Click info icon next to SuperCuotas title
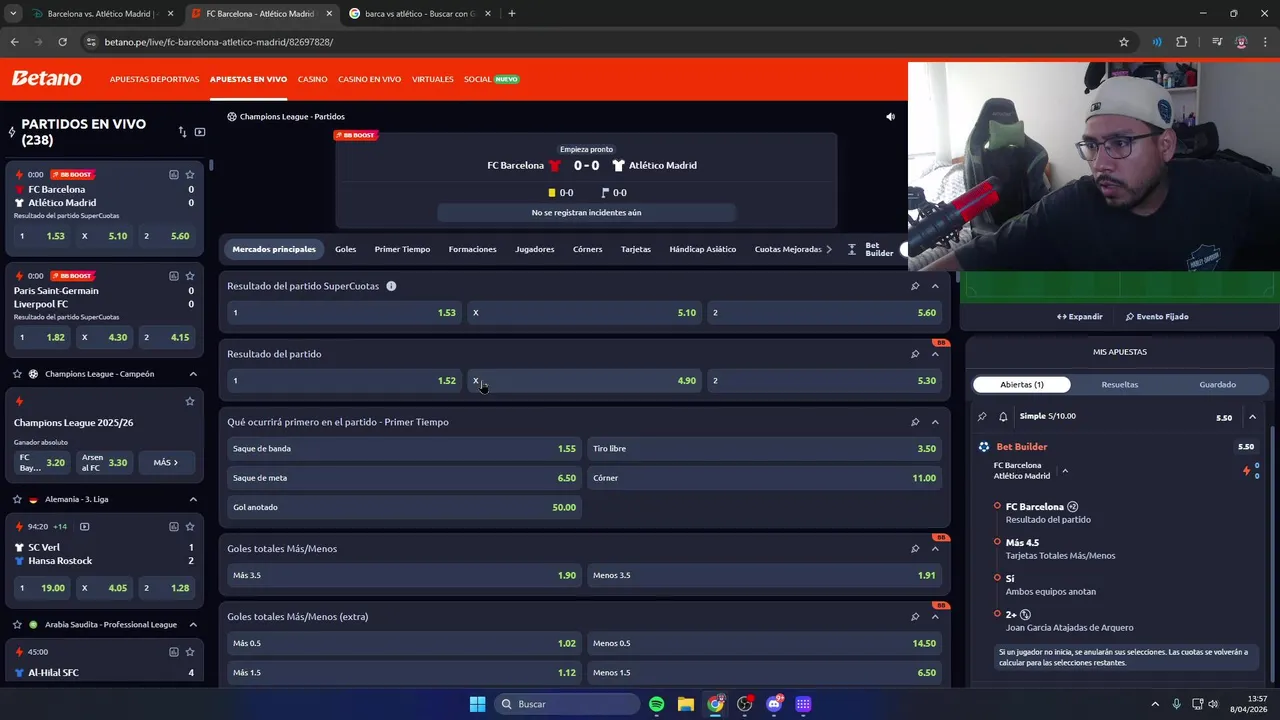This screenshot has width=1280, height=720. click(391, 286)
